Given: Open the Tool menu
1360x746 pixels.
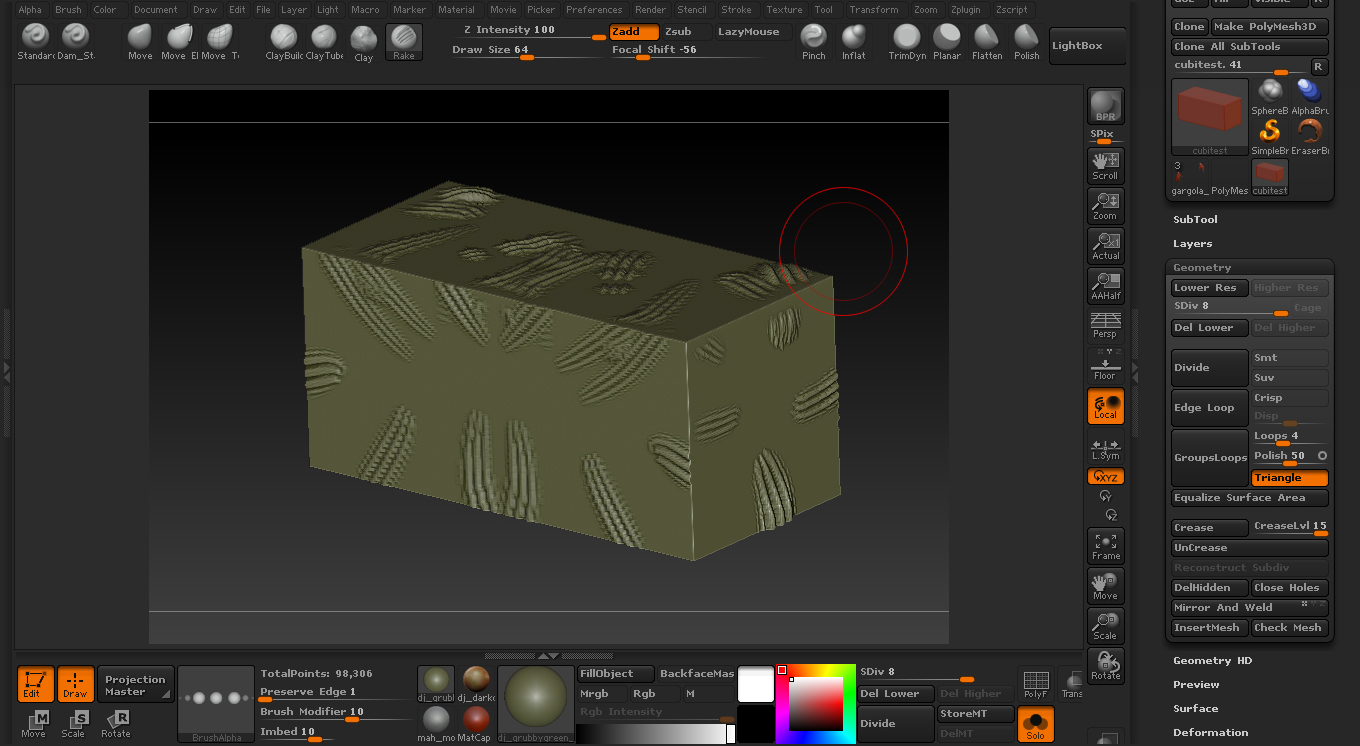Looking at the screenshot, I should pos(823,9).
